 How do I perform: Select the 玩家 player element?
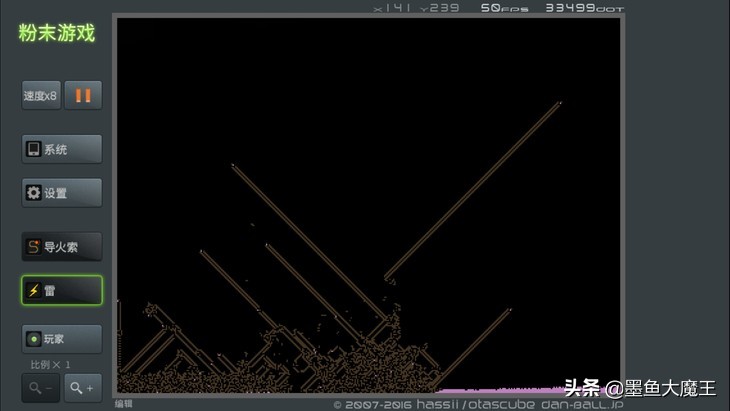pyautogui.click(x=62, y=339)
